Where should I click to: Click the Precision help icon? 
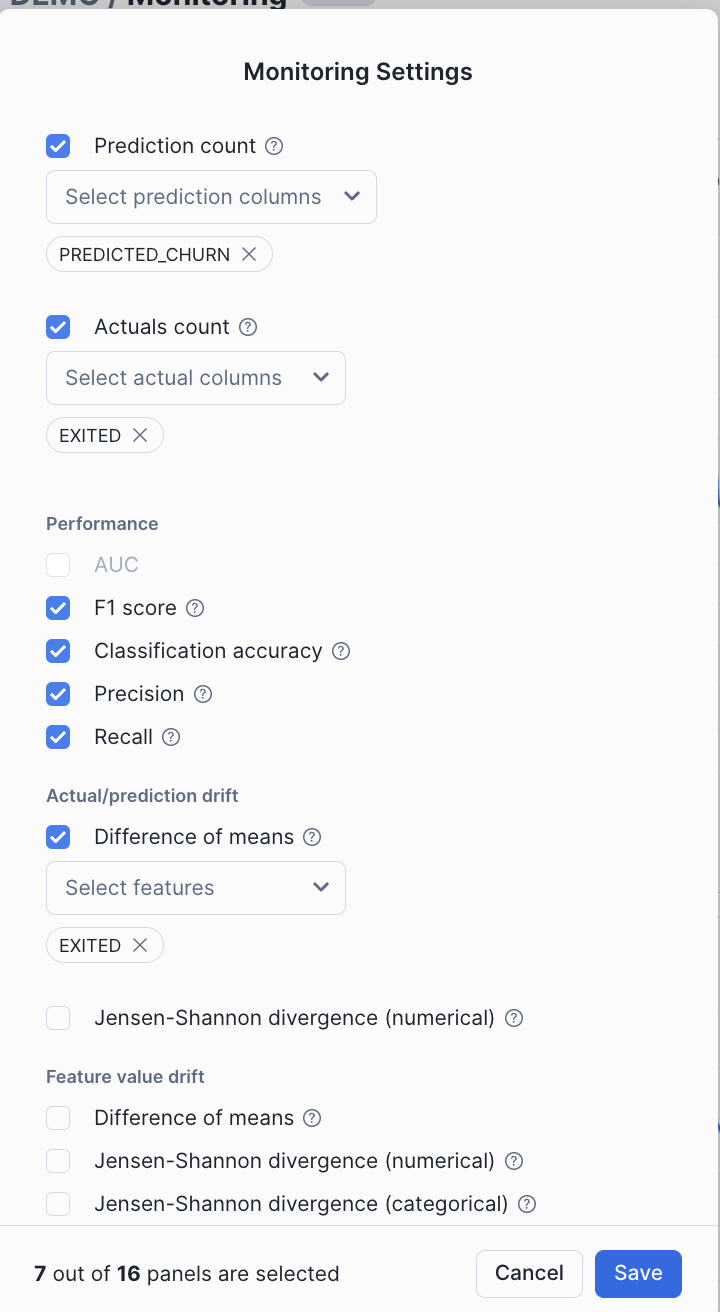pos(202,694)
